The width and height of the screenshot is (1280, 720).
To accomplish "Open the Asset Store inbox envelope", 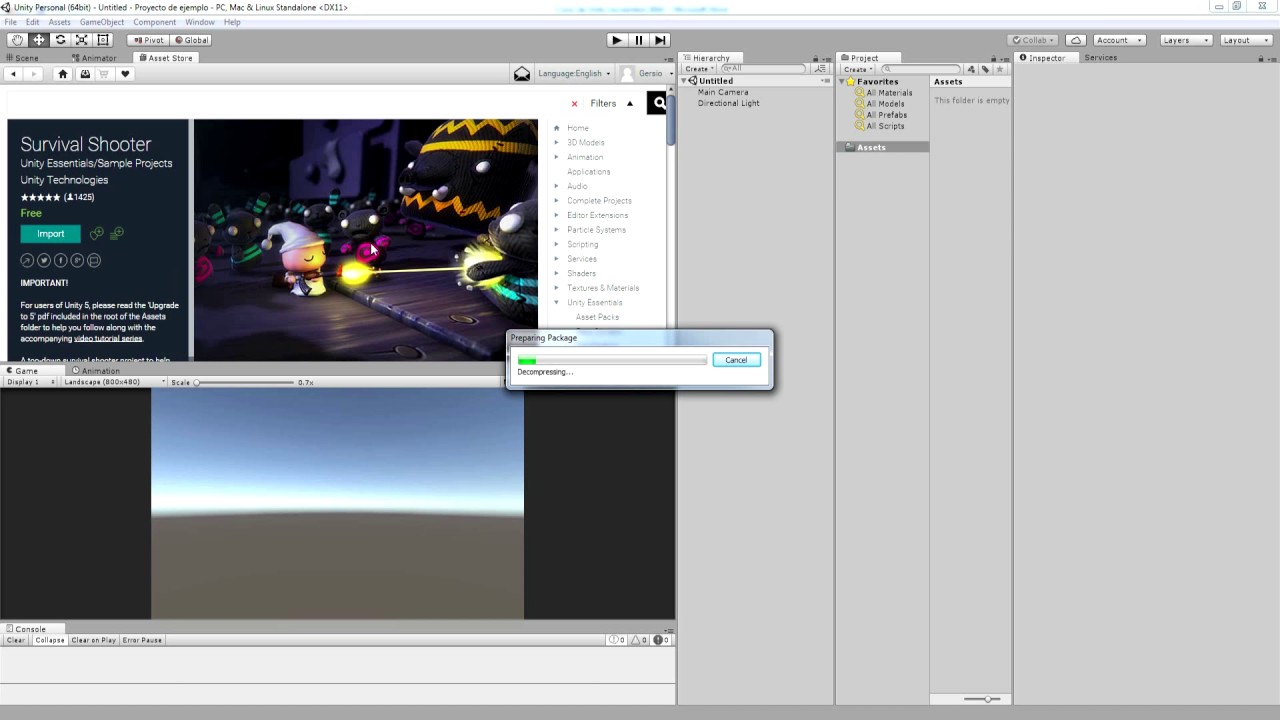I will (x=522, y=74).
